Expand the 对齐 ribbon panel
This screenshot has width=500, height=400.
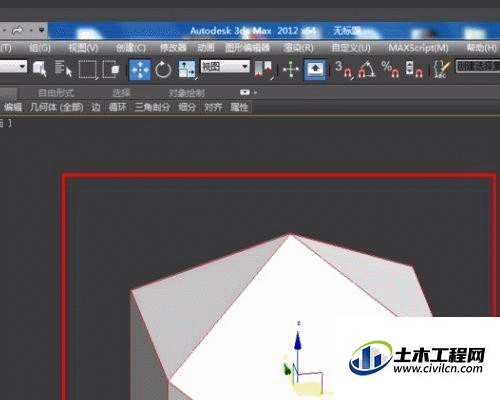pyautogui.click(x=213, y=107)
